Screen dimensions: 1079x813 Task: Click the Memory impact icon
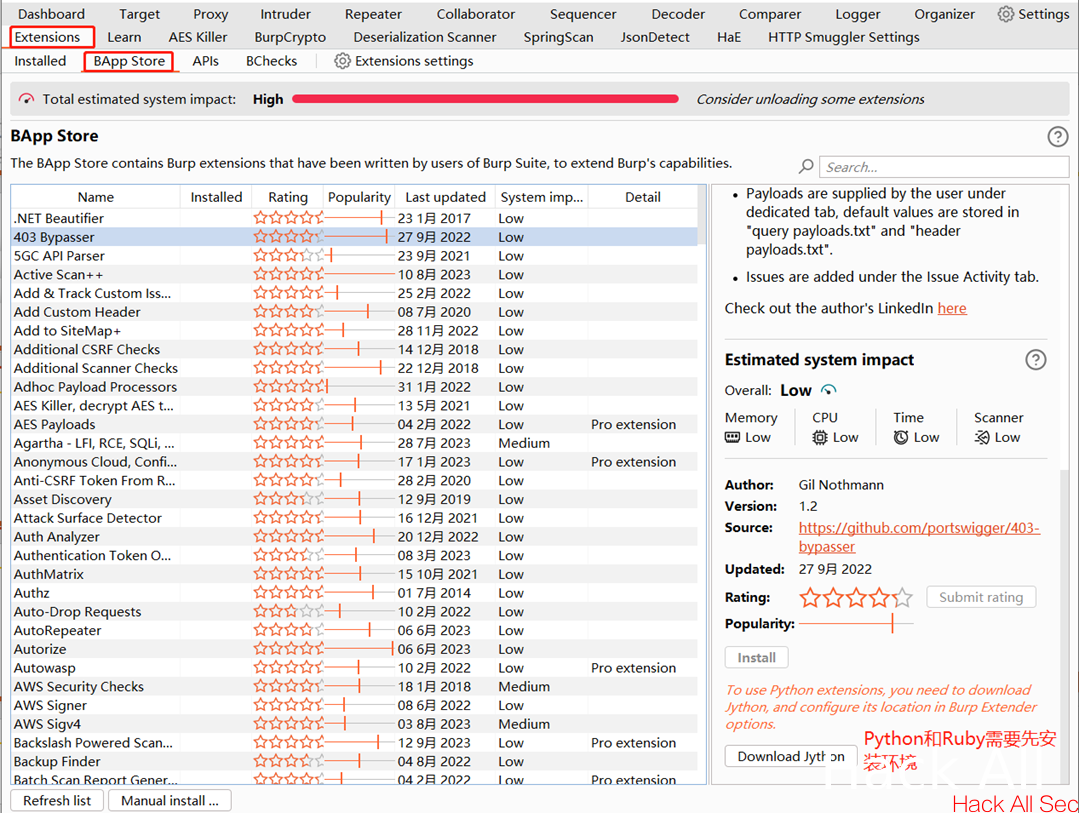click(732, 437)
